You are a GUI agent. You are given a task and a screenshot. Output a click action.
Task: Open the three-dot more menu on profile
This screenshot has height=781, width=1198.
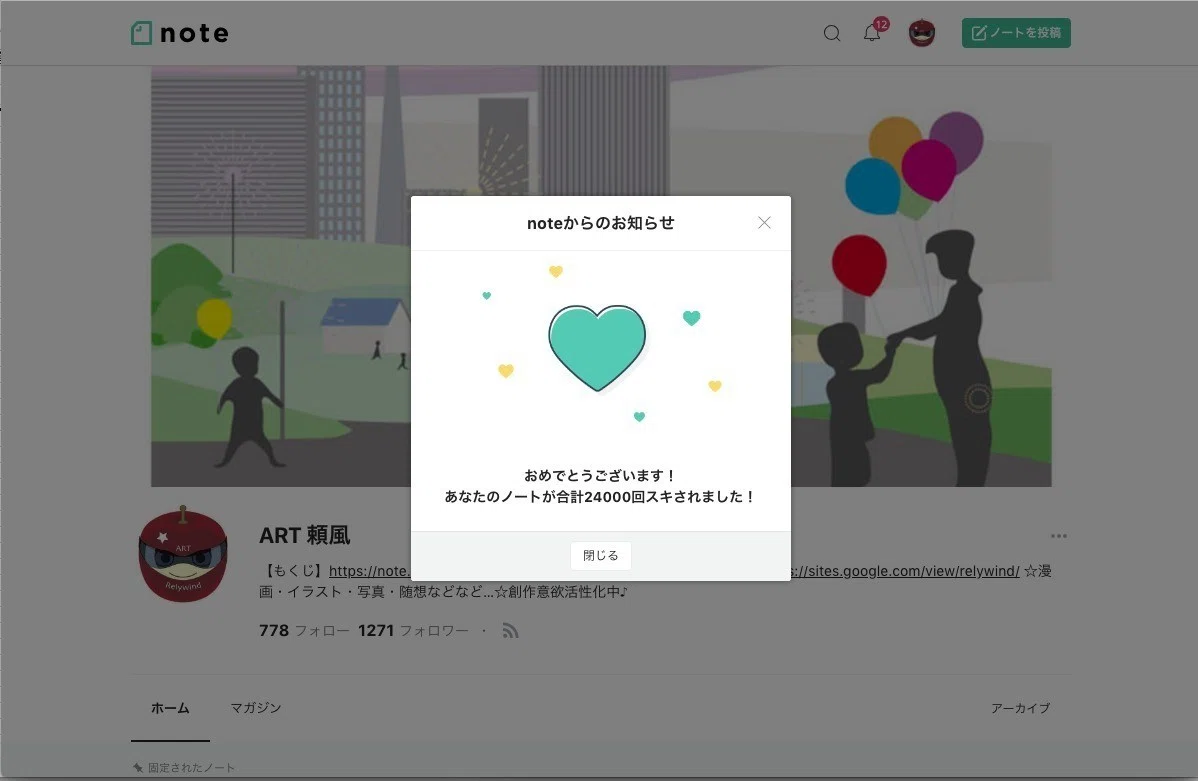pos(1058,536)
